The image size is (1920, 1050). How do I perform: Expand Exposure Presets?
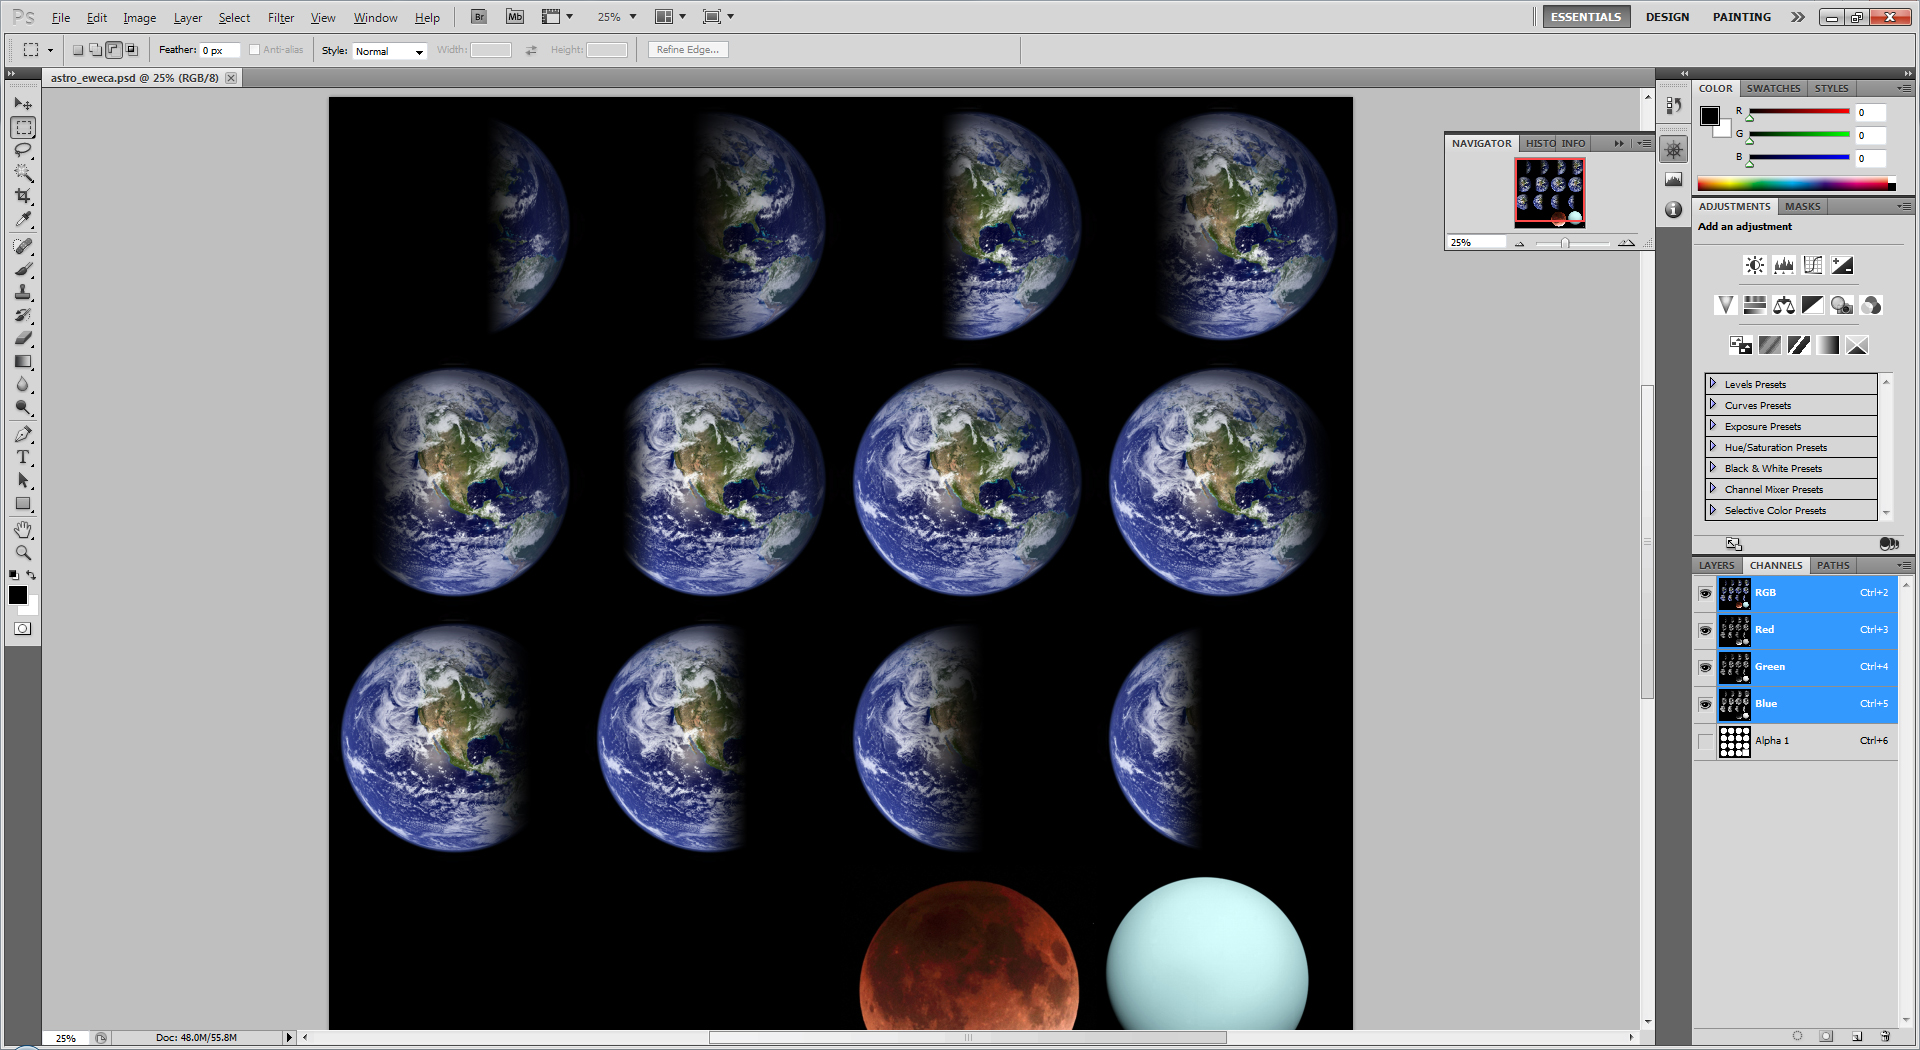[1713, 426]
